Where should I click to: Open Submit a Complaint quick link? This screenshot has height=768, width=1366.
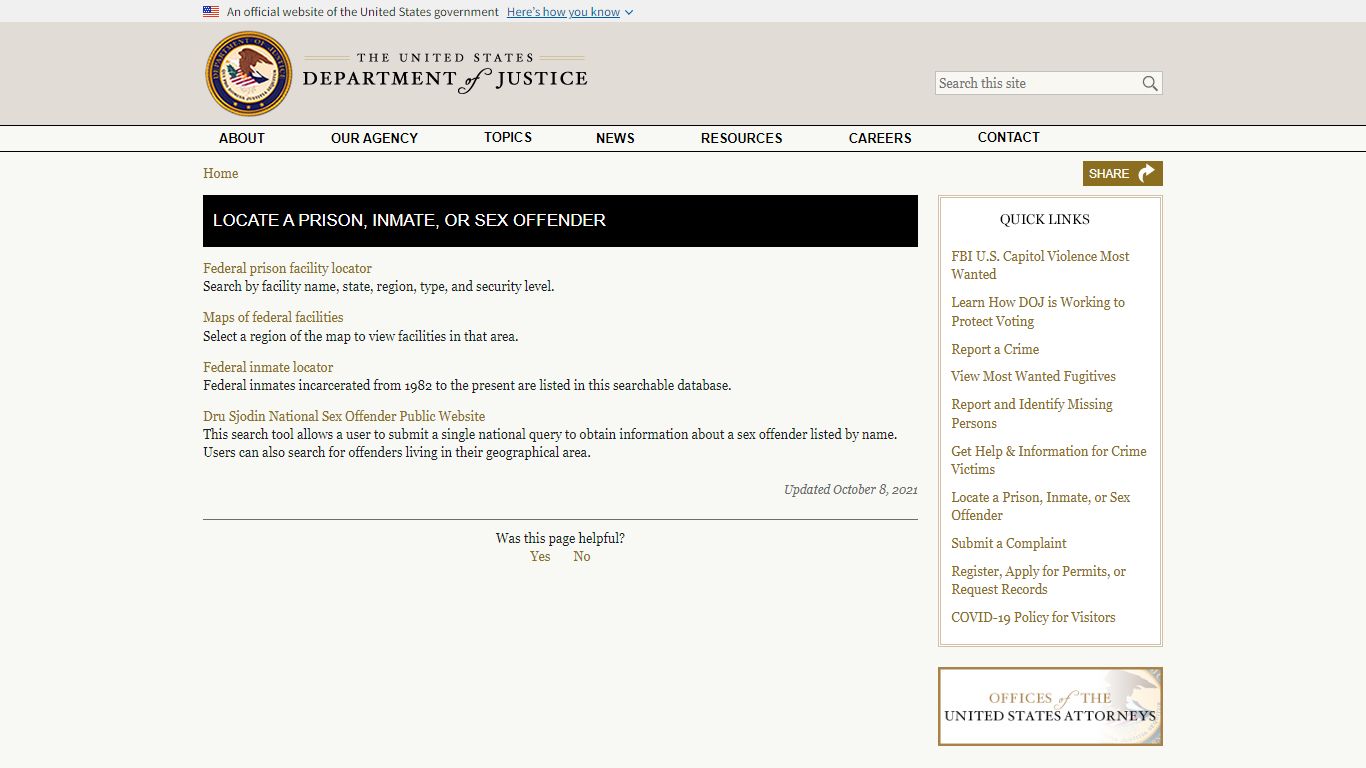1009,543
